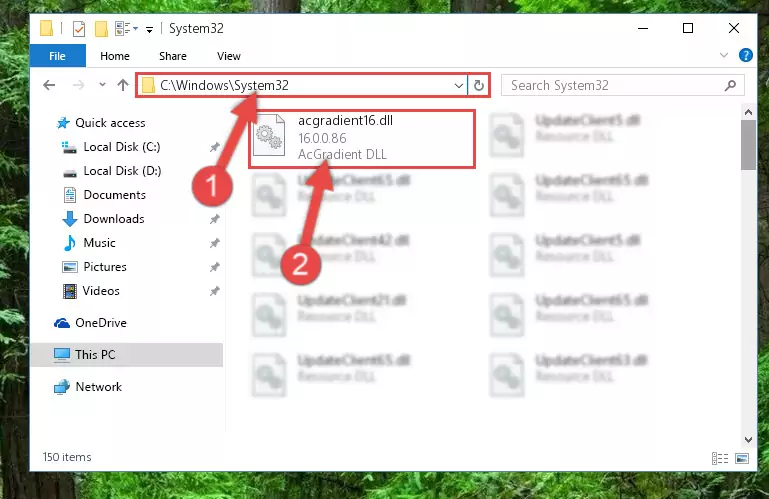This screenshot has width=769, height=499.
Task: Switch to the View ribbon tab
Action: pos(229,56)
